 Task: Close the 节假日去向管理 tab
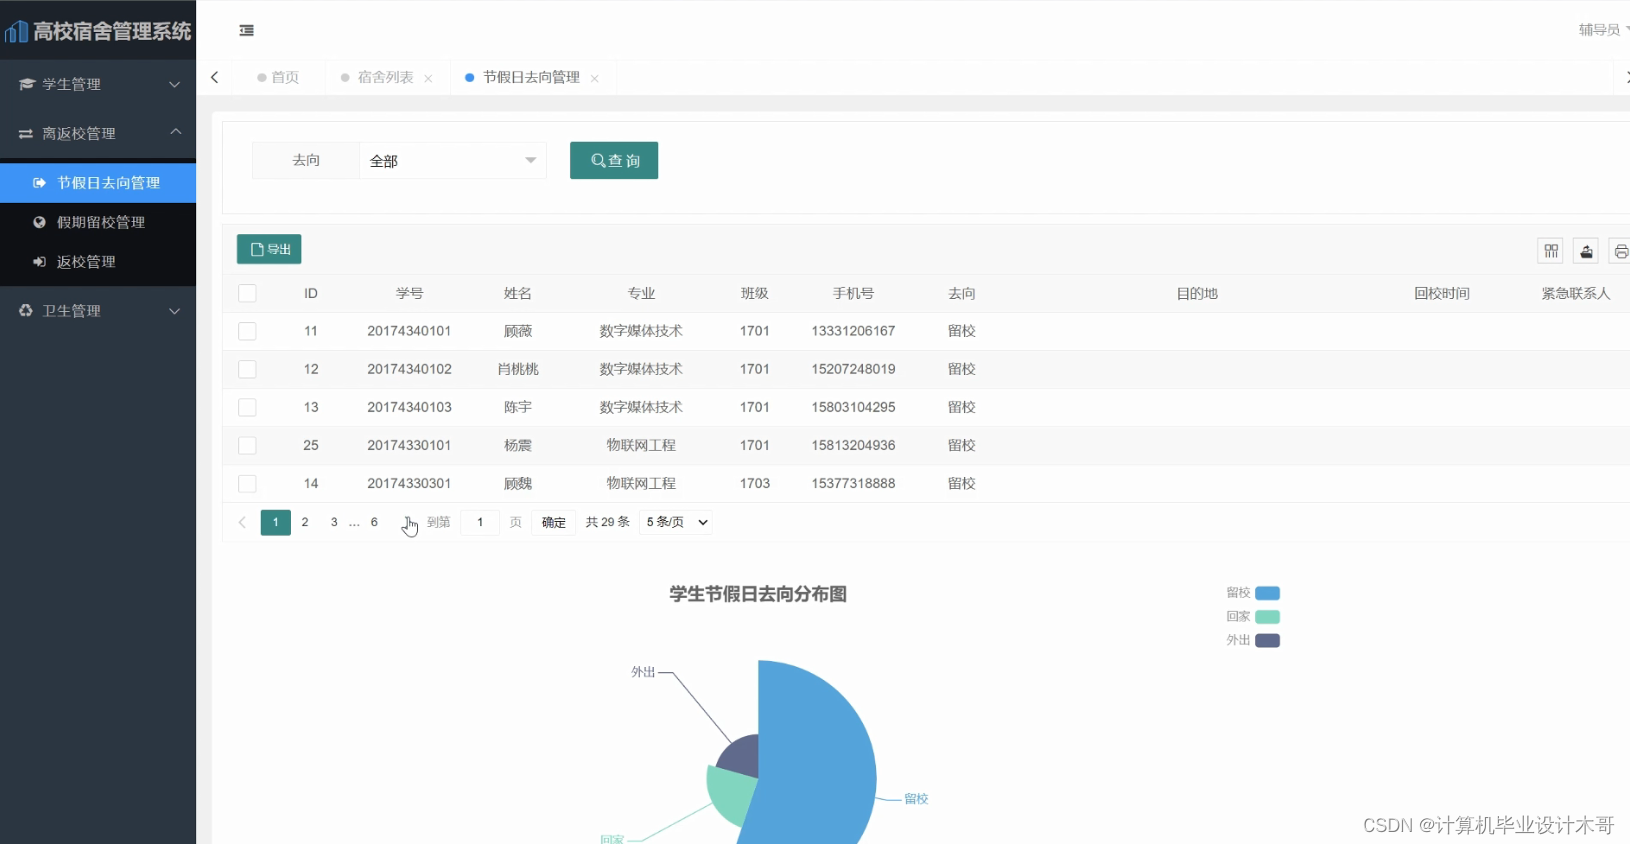coord(595,78)
